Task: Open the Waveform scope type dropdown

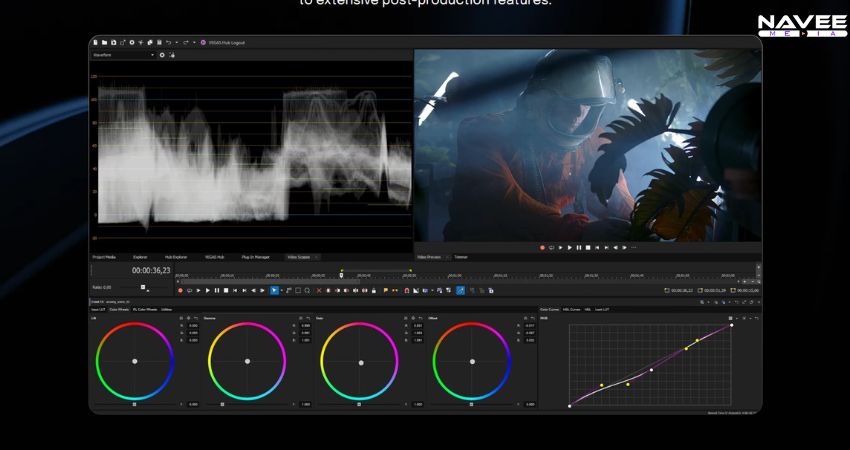Action: 124,55
